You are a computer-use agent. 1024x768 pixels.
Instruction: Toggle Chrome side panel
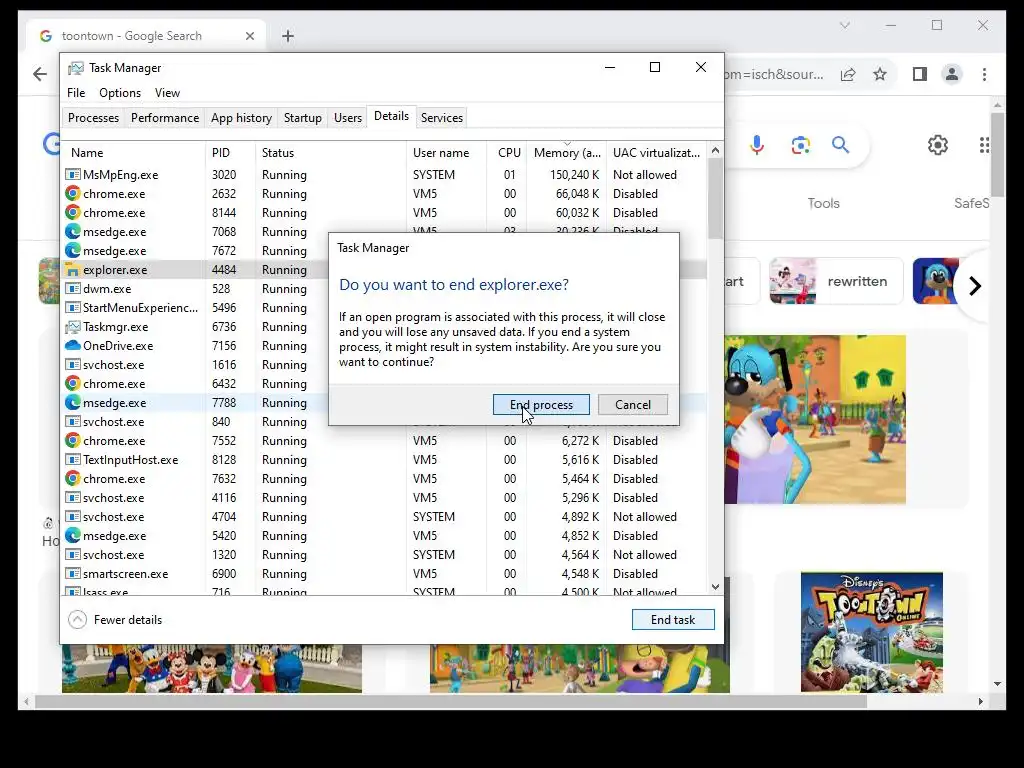[920, 74]
